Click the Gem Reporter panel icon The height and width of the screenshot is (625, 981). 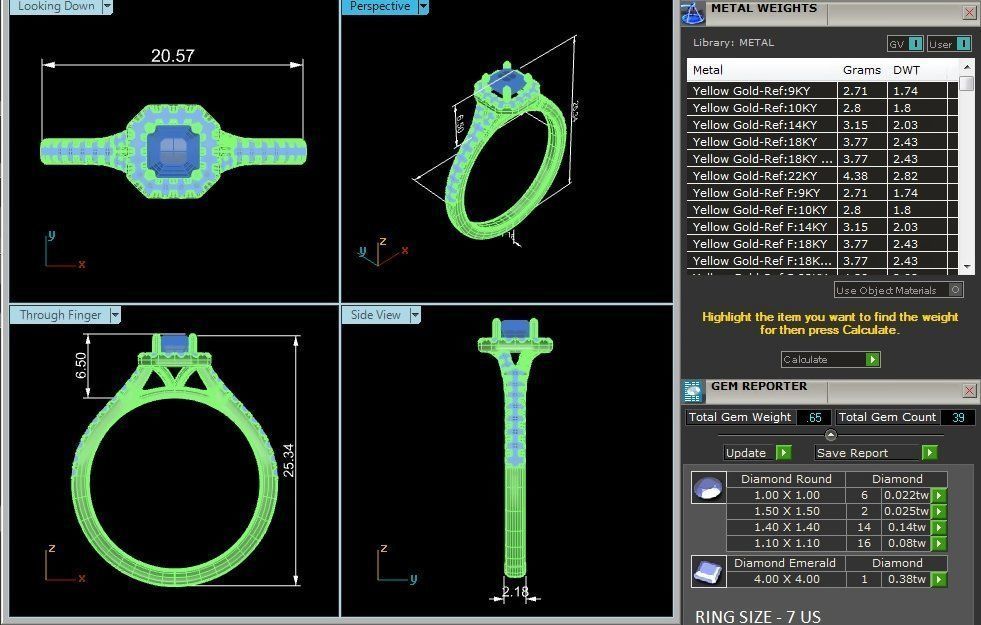pos(693,391)
